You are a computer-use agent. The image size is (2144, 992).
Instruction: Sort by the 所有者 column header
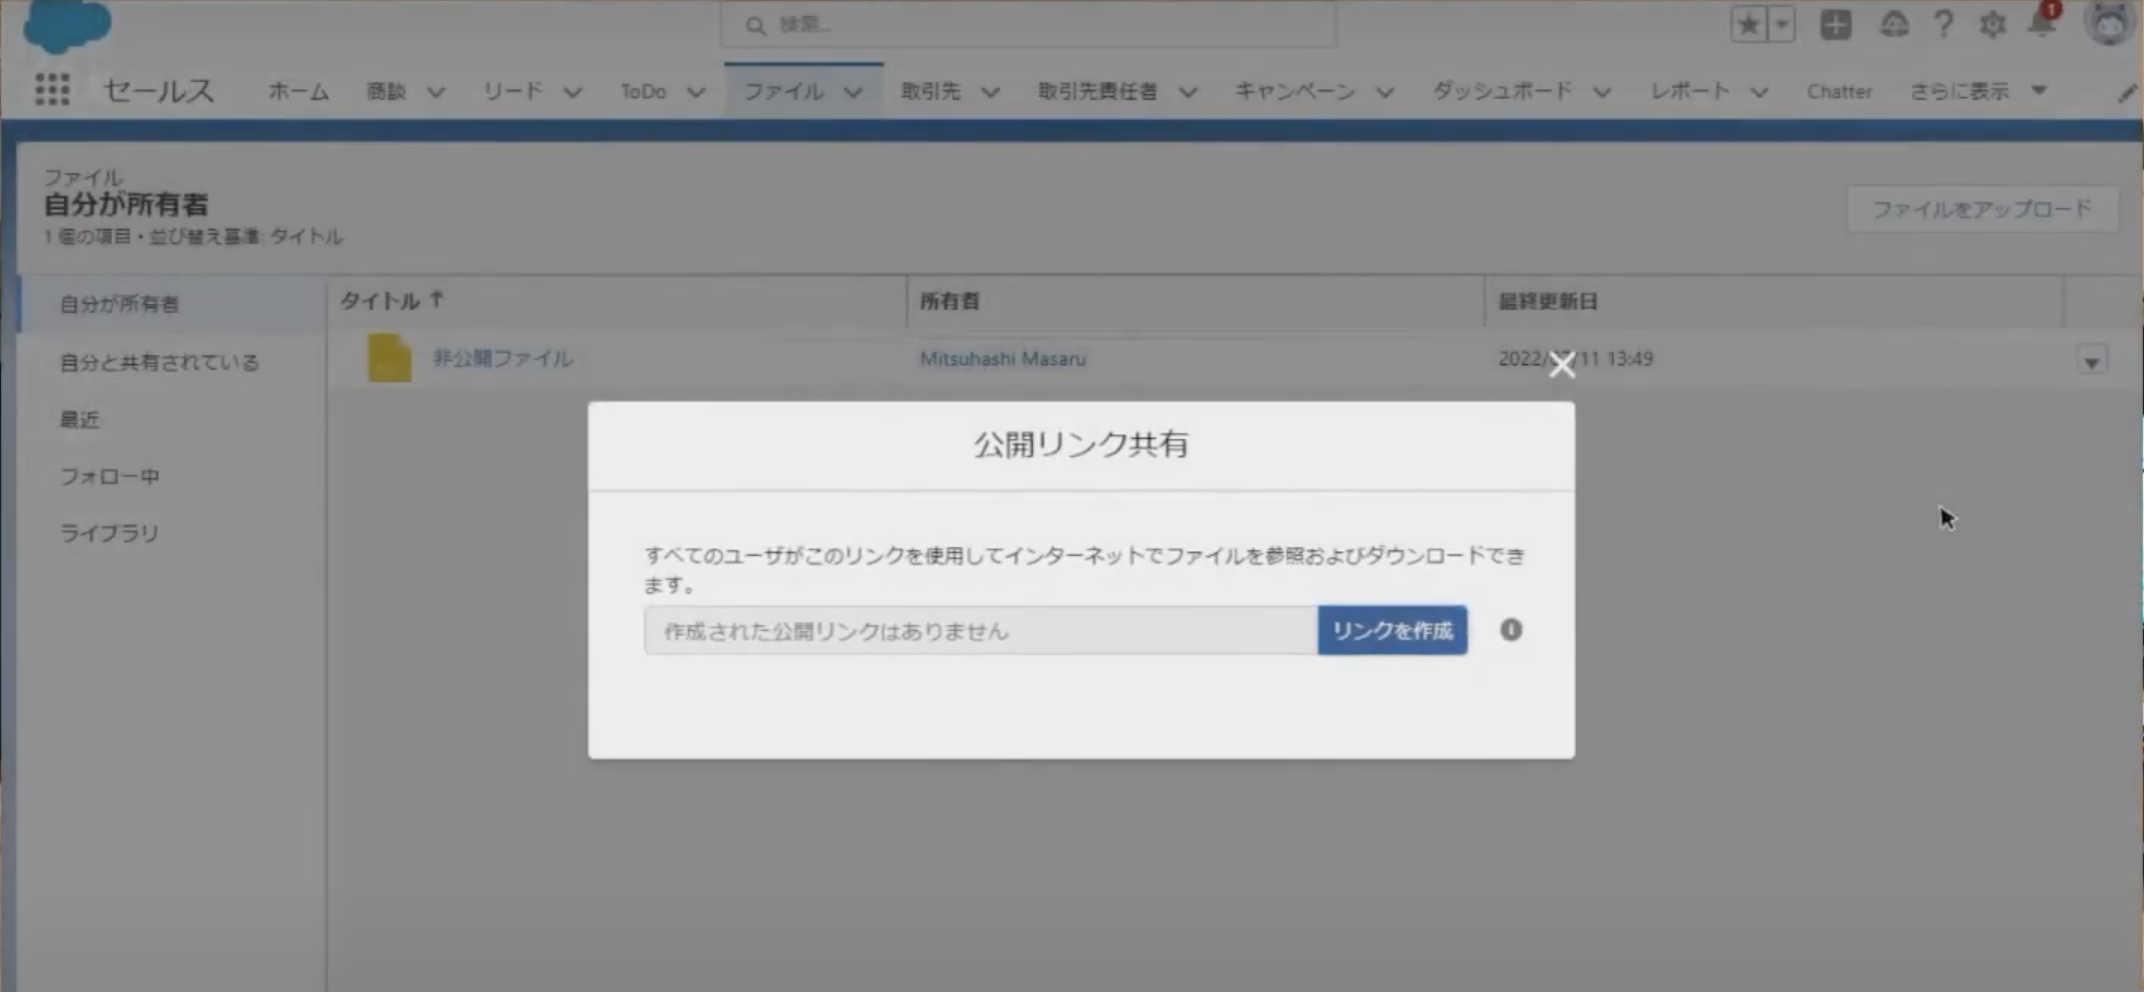coord(949,301)
